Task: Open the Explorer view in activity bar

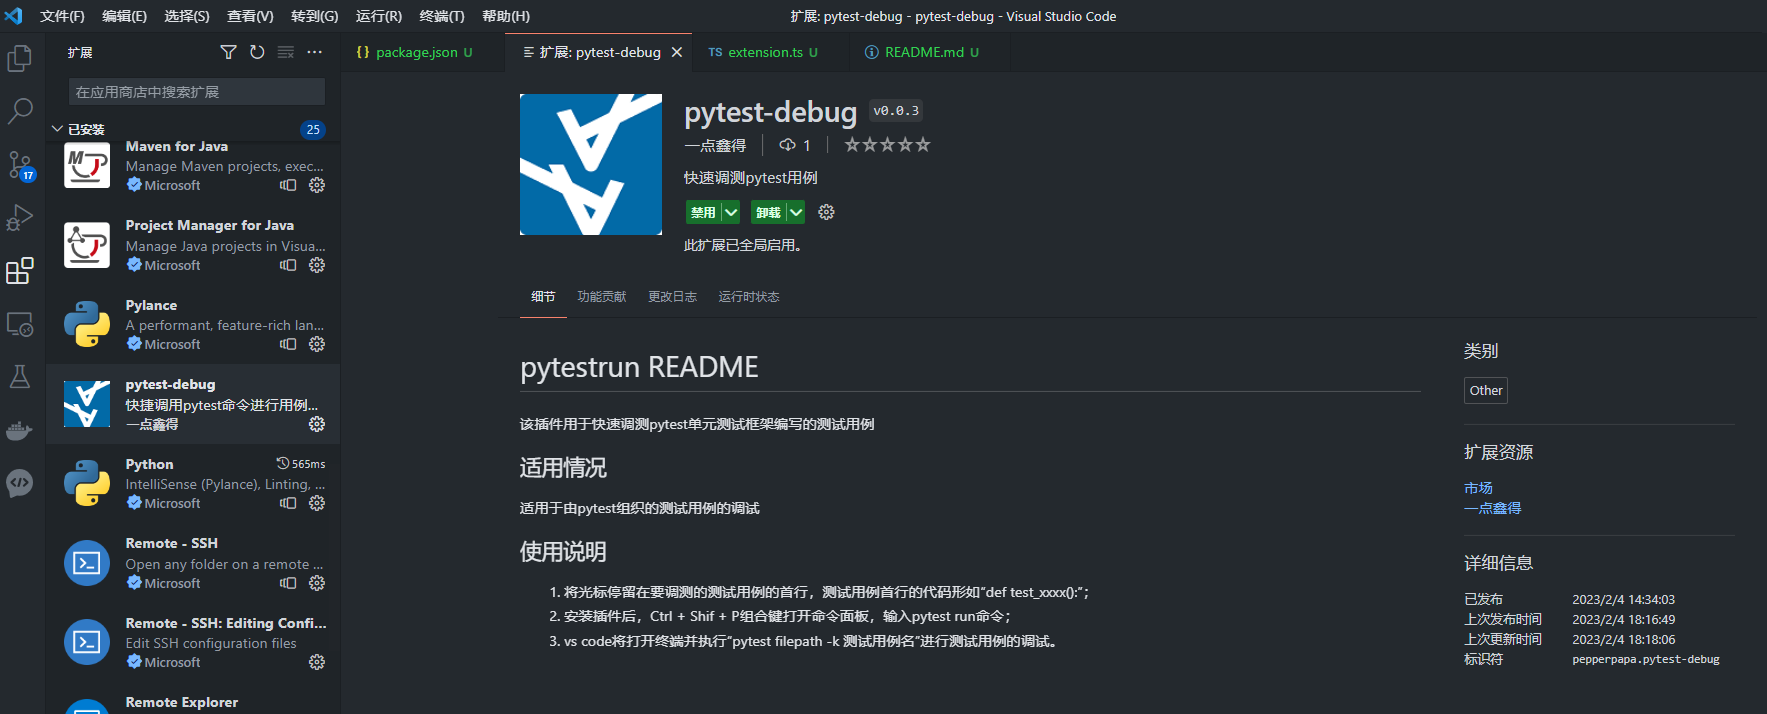Action: click(20, 59)
